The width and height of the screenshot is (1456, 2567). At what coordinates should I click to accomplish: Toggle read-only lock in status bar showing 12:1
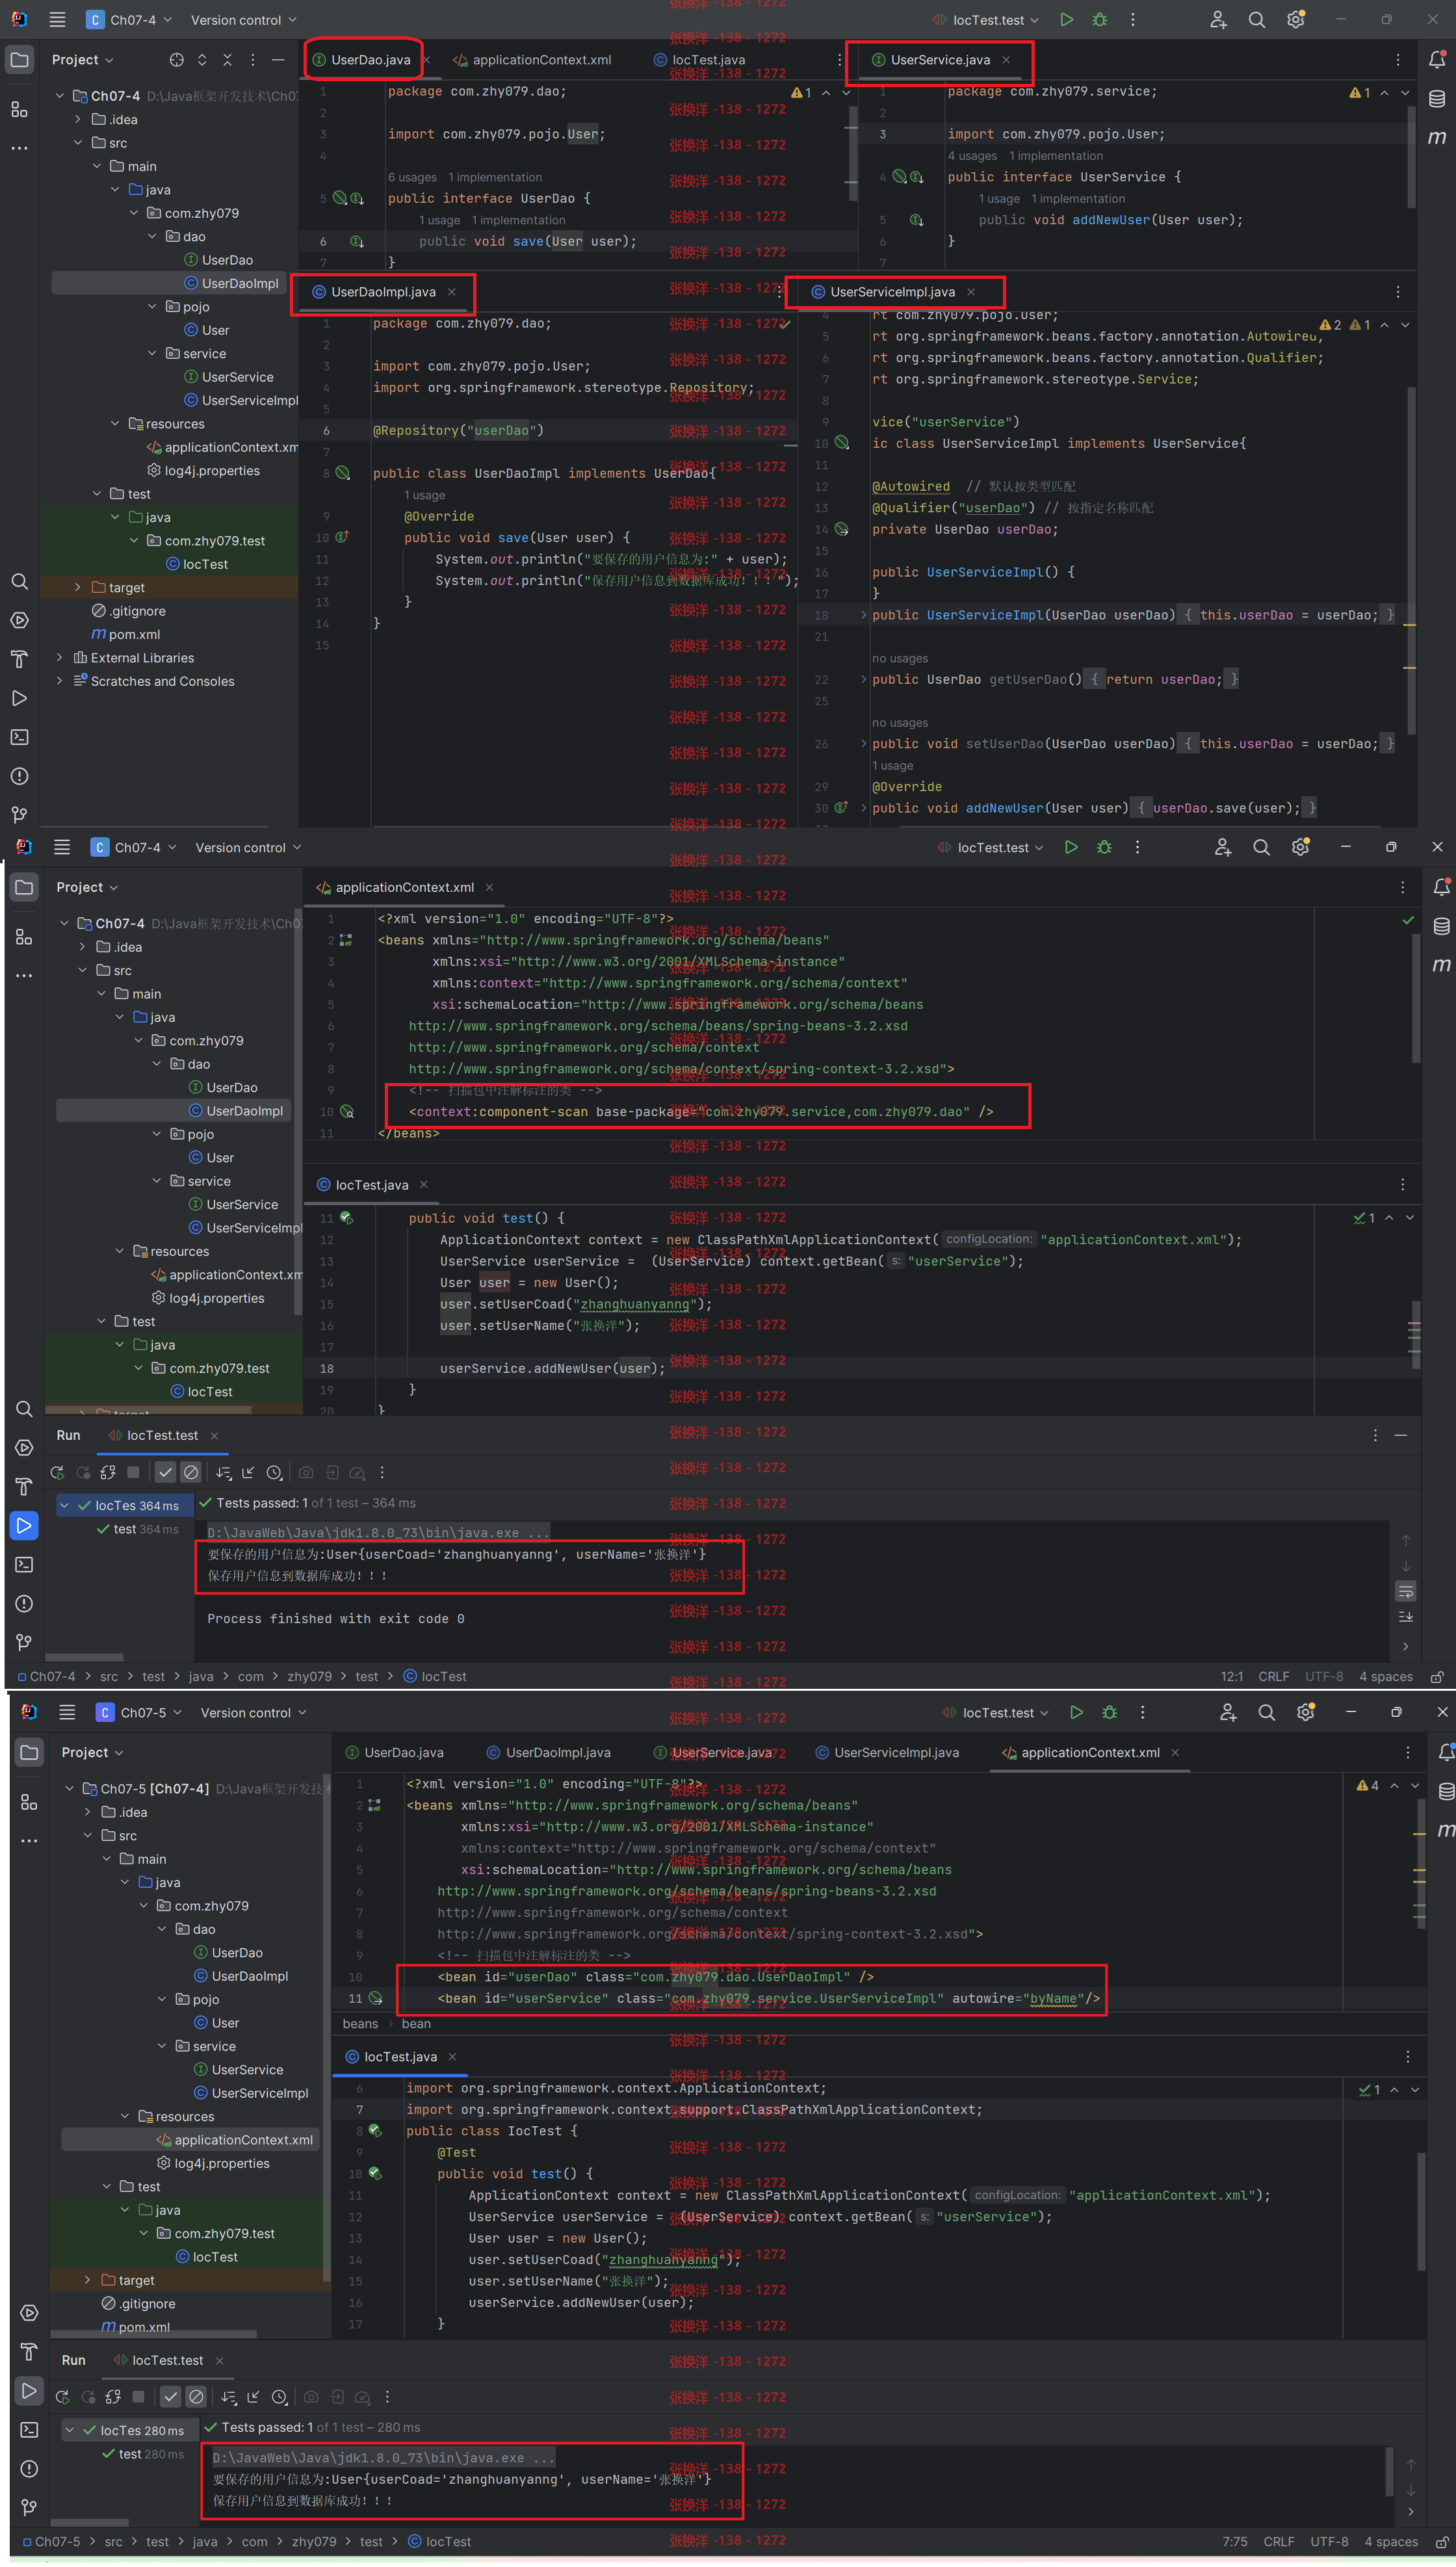[x=1436, y=1676]
